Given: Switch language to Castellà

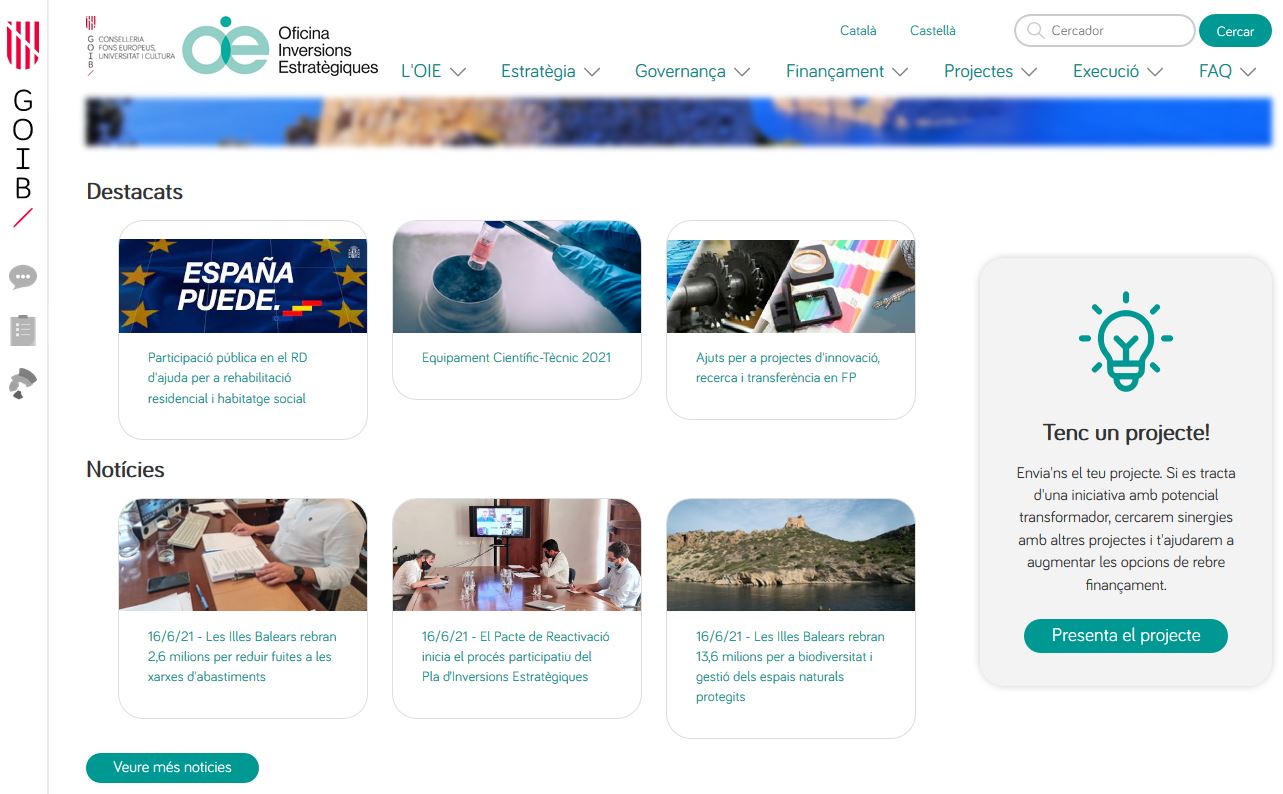Looking at the screenshot, I should pos(932,31).
